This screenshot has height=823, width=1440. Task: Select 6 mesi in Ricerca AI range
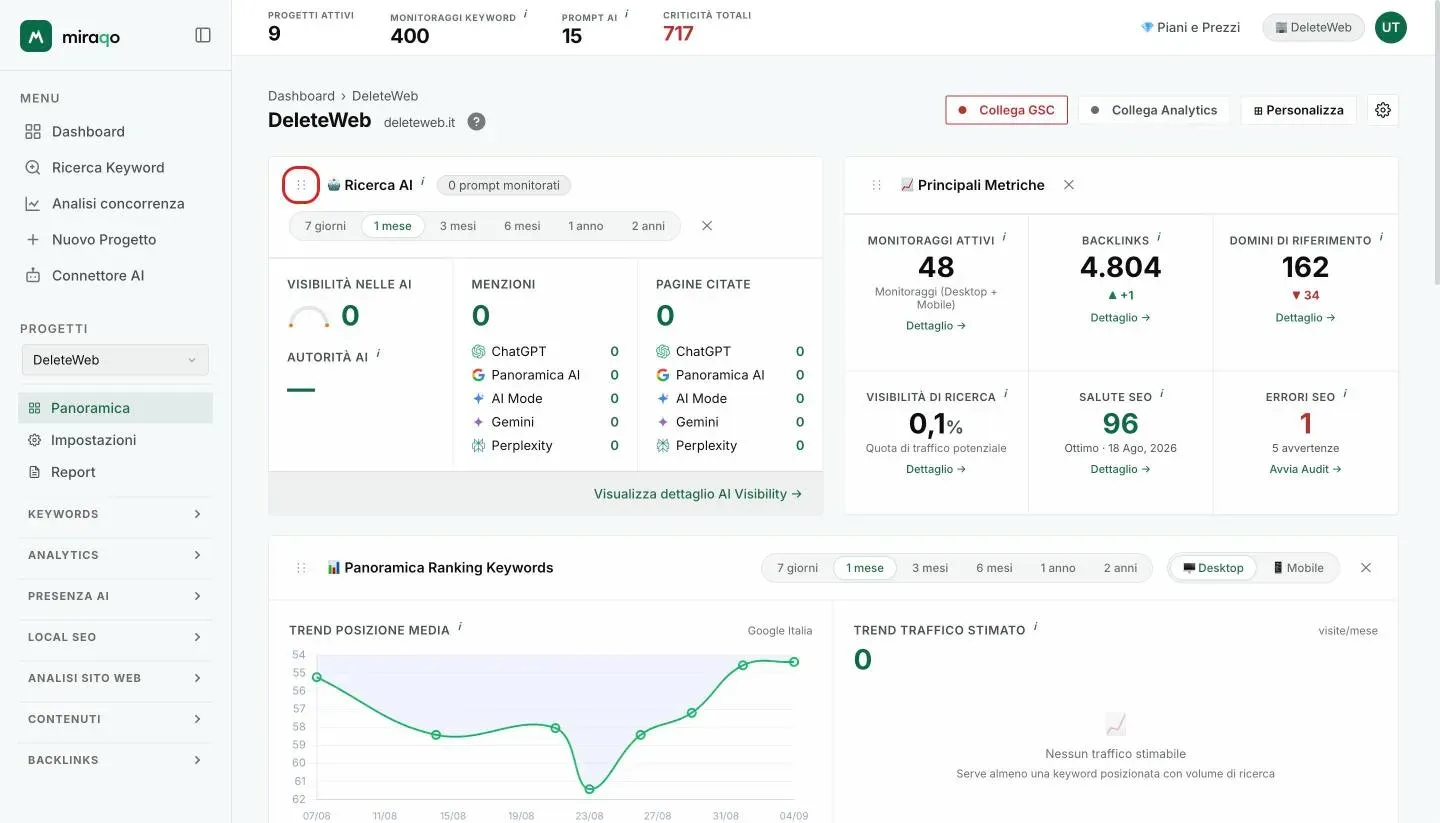click(x=522, y=226)
